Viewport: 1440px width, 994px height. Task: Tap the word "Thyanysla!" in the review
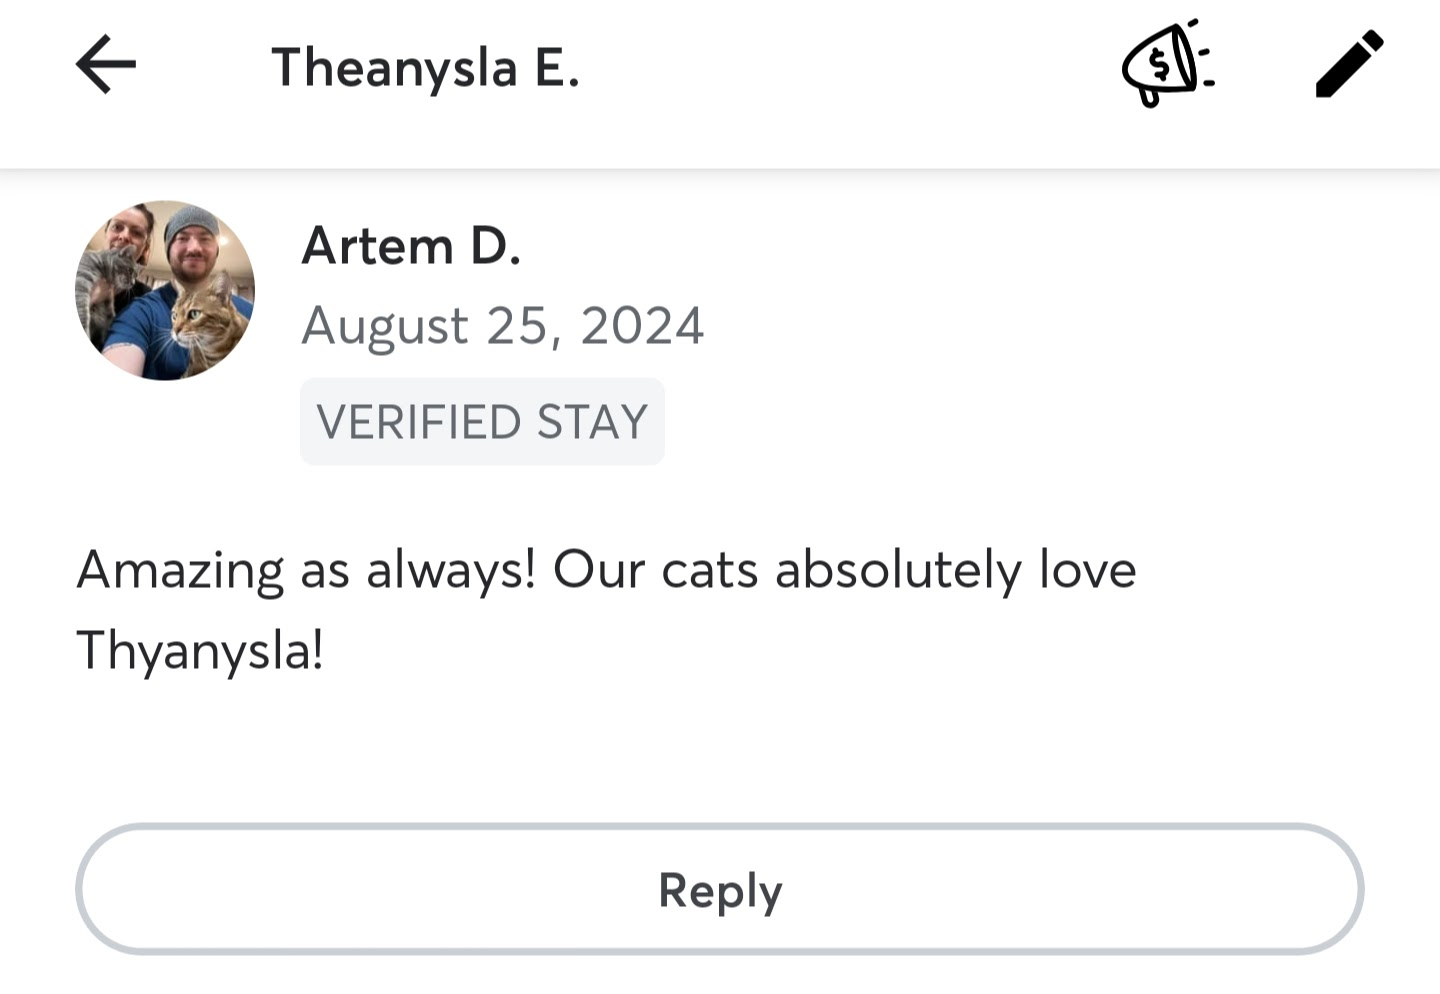coord(200,650)
